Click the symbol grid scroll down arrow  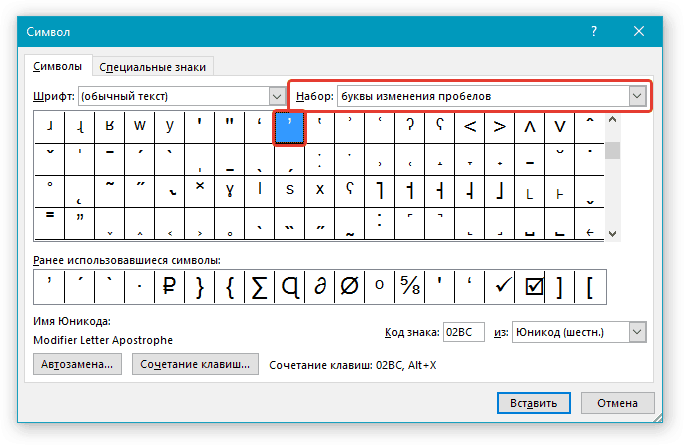coord(612,232)
